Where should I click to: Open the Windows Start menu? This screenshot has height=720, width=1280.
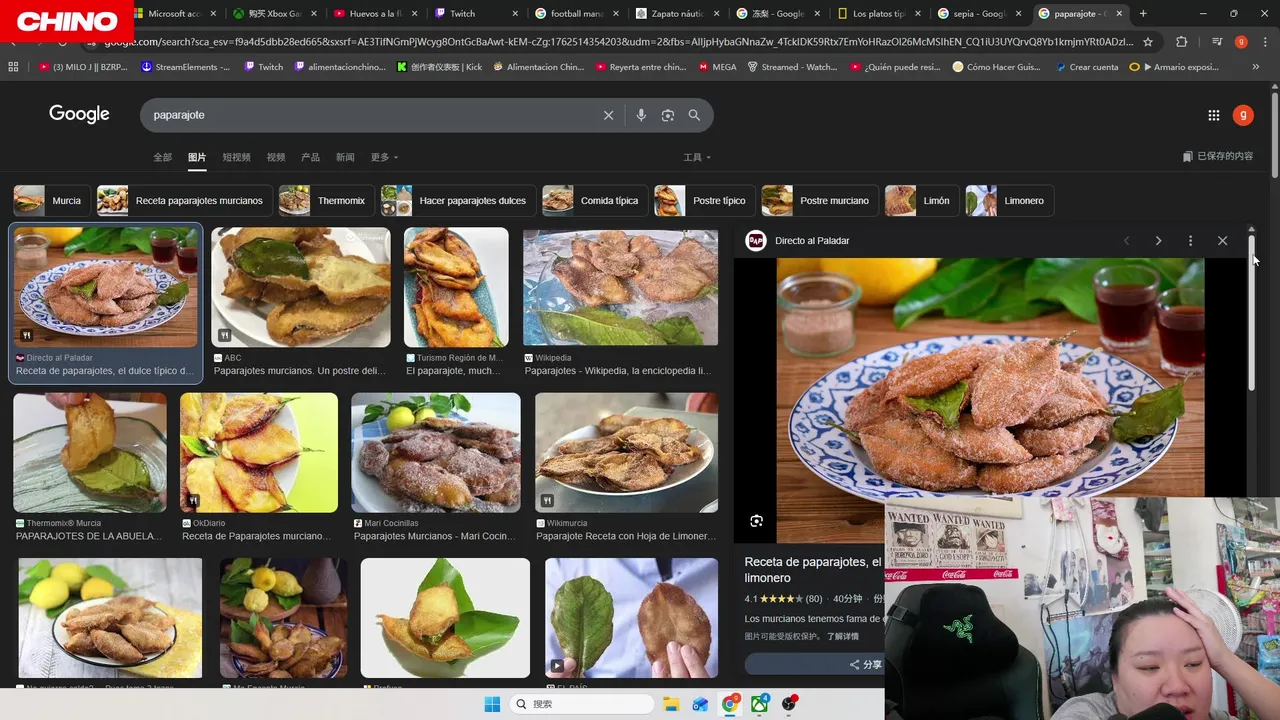(492, 704)
